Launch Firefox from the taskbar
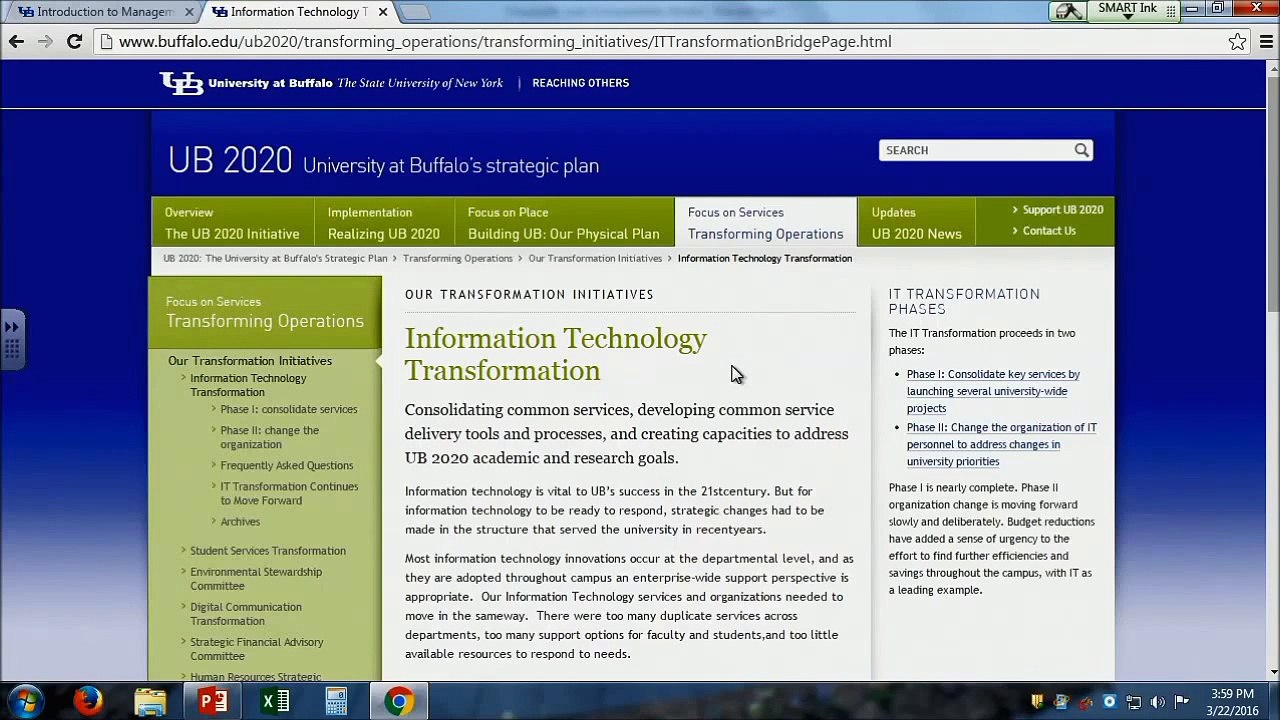 point(88,701)
